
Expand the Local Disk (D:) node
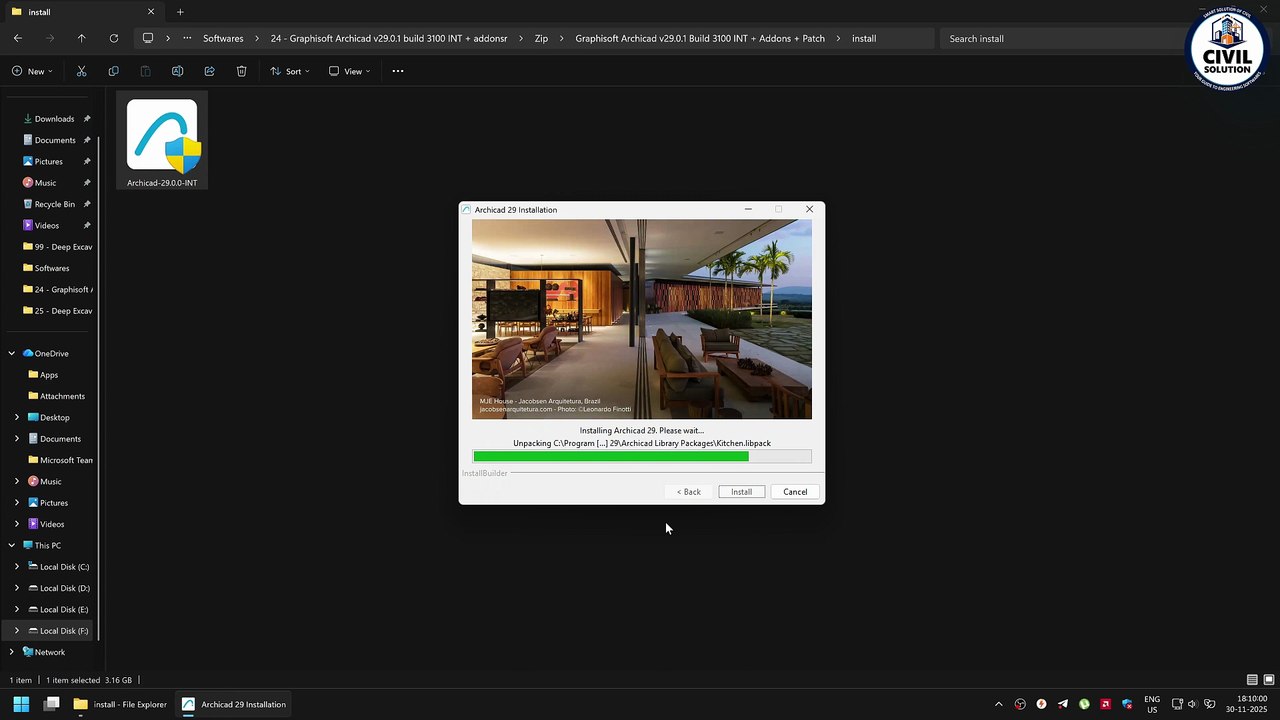coord(17,588)
